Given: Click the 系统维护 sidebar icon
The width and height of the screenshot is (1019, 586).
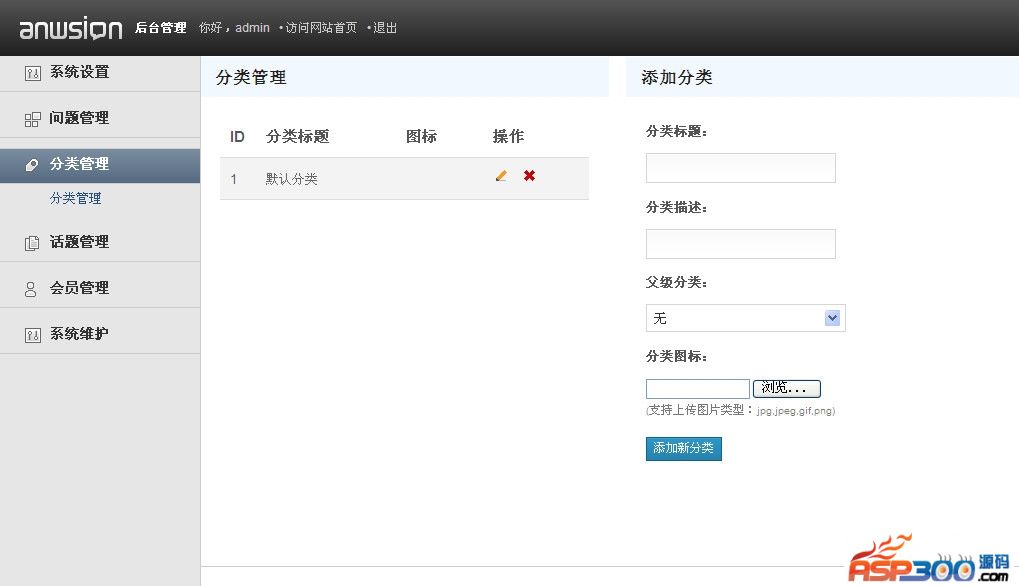Looking at the screenshot, I should click(32, 335).
